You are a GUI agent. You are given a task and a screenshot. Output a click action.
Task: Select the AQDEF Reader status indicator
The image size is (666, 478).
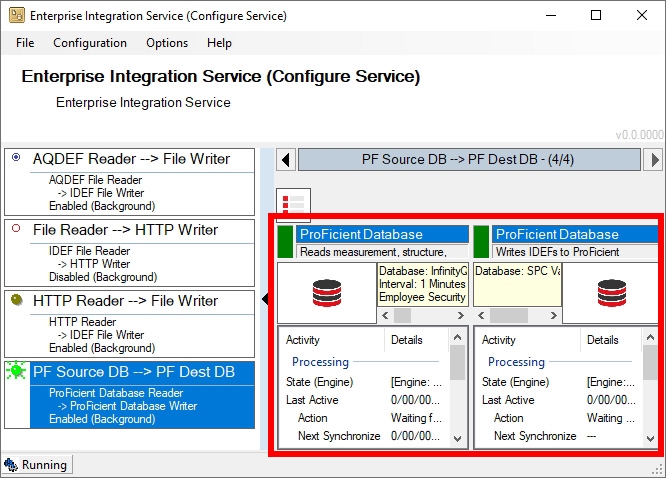pos(15,158)
